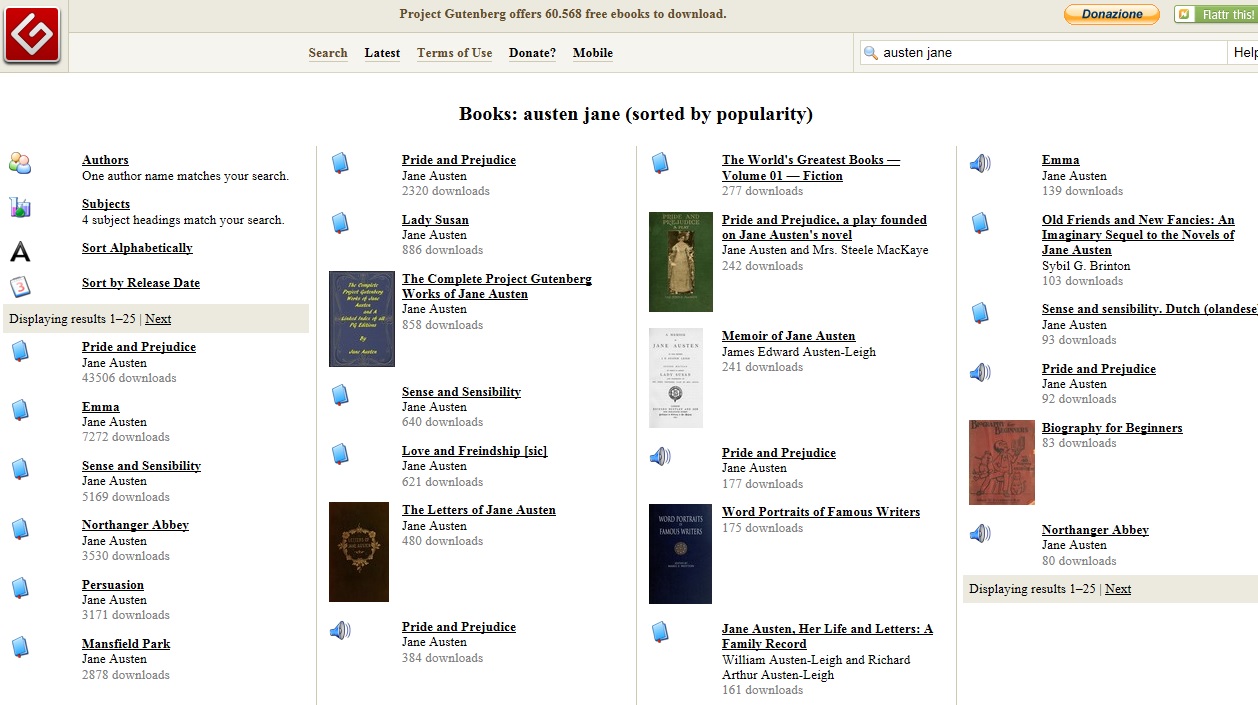Open the Mansfield Park book title link
The image size is (1258, 705).
[126, 644]
